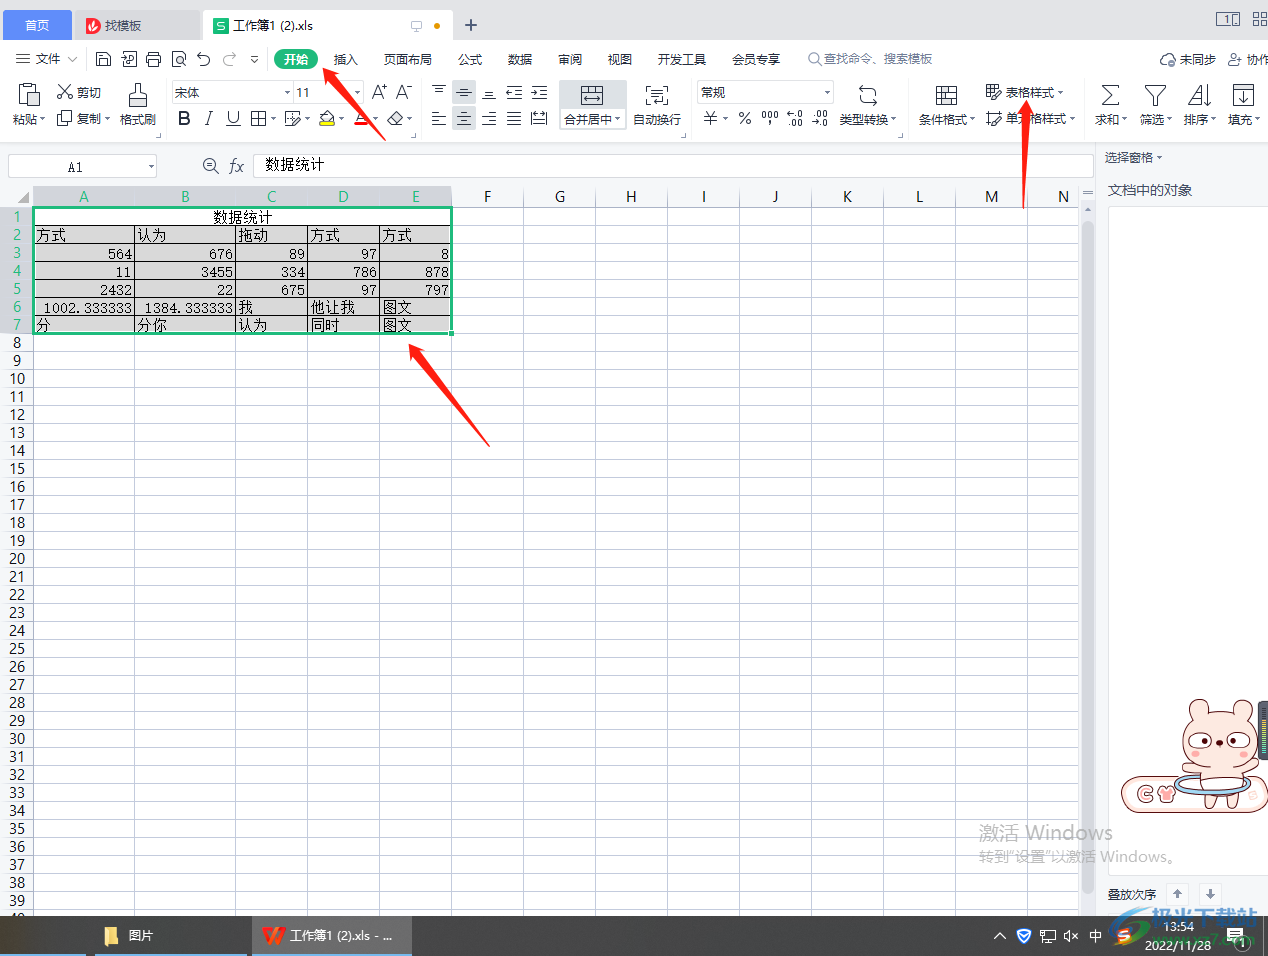Apply percent style format

pyautogui.click(x=745, y=118)
